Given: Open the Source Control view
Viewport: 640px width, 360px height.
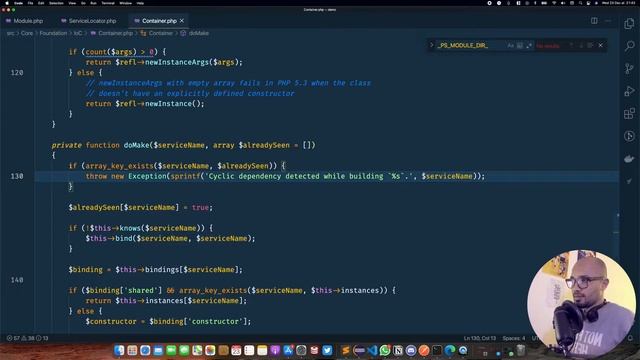Looking at the screenshot, I should click(x=629, y=68).
